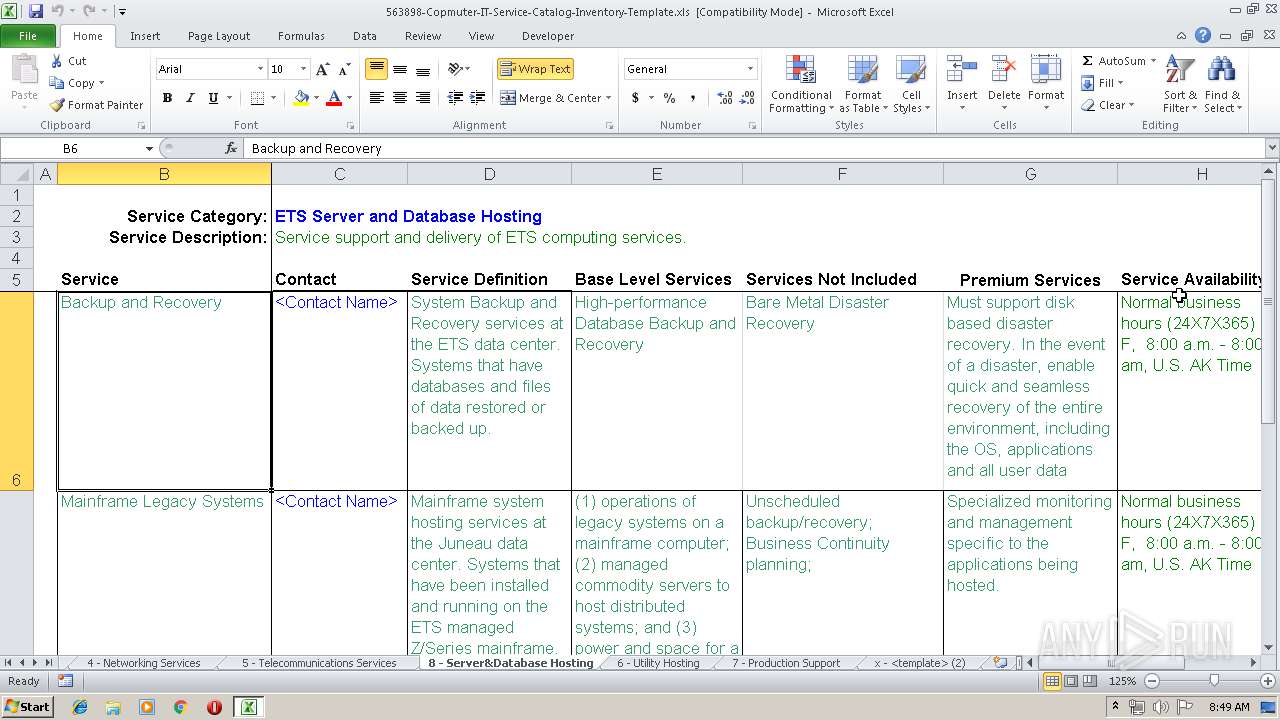Open Format as Table gallery
Viewport: 1280px width, 720px height.
tap(862, 84)
